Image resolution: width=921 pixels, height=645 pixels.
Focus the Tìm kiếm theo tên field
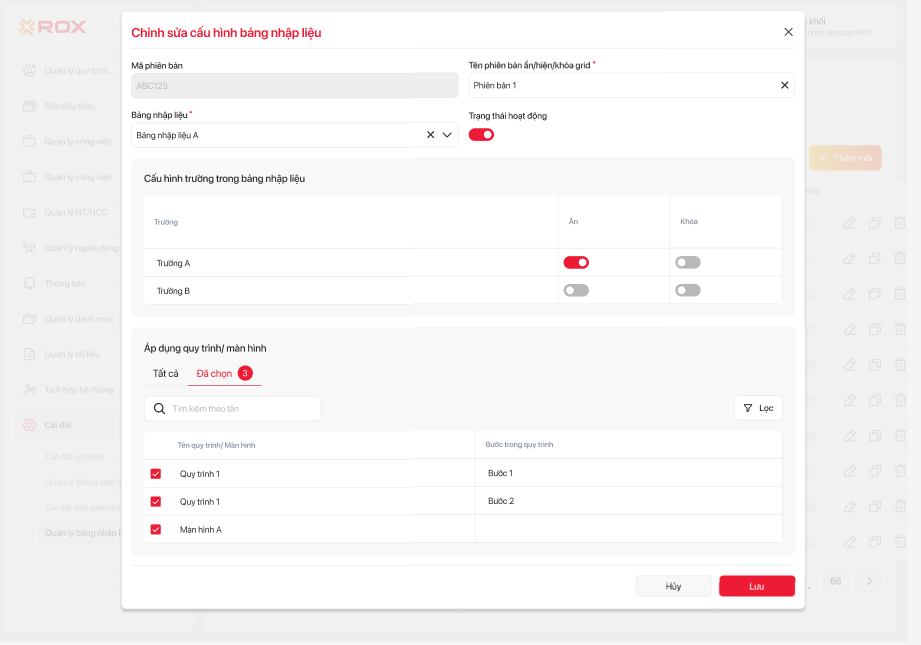click(x=240, y=409)
